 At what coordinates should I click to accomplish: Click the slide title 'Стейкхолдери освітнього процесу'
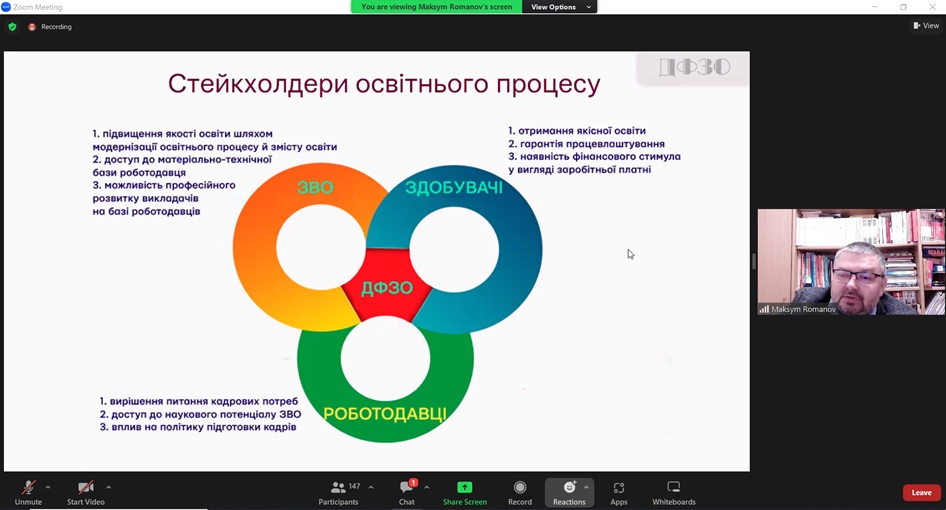[384, 84]
